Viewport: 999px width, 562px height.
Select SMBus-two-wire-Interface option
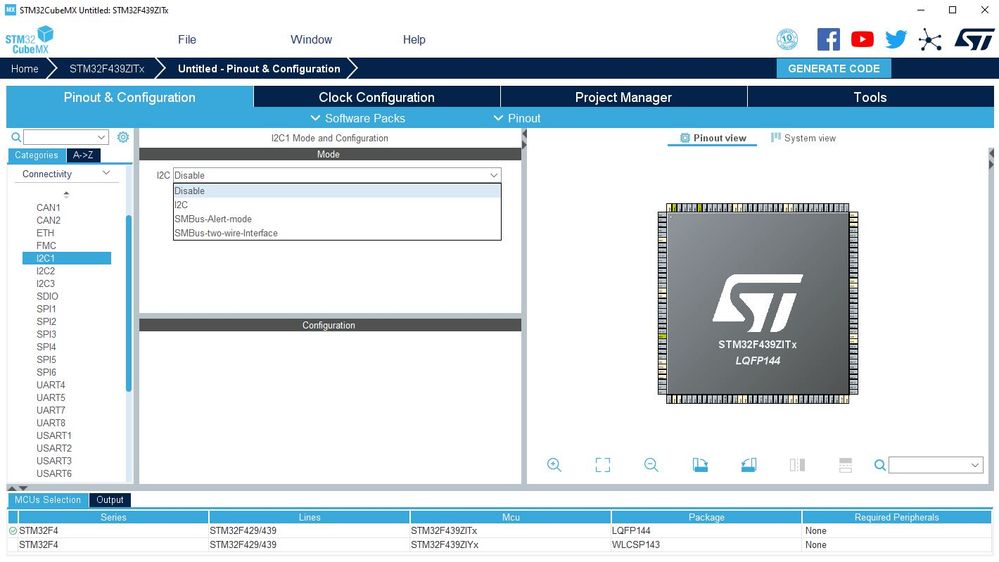tap(337, 233)
